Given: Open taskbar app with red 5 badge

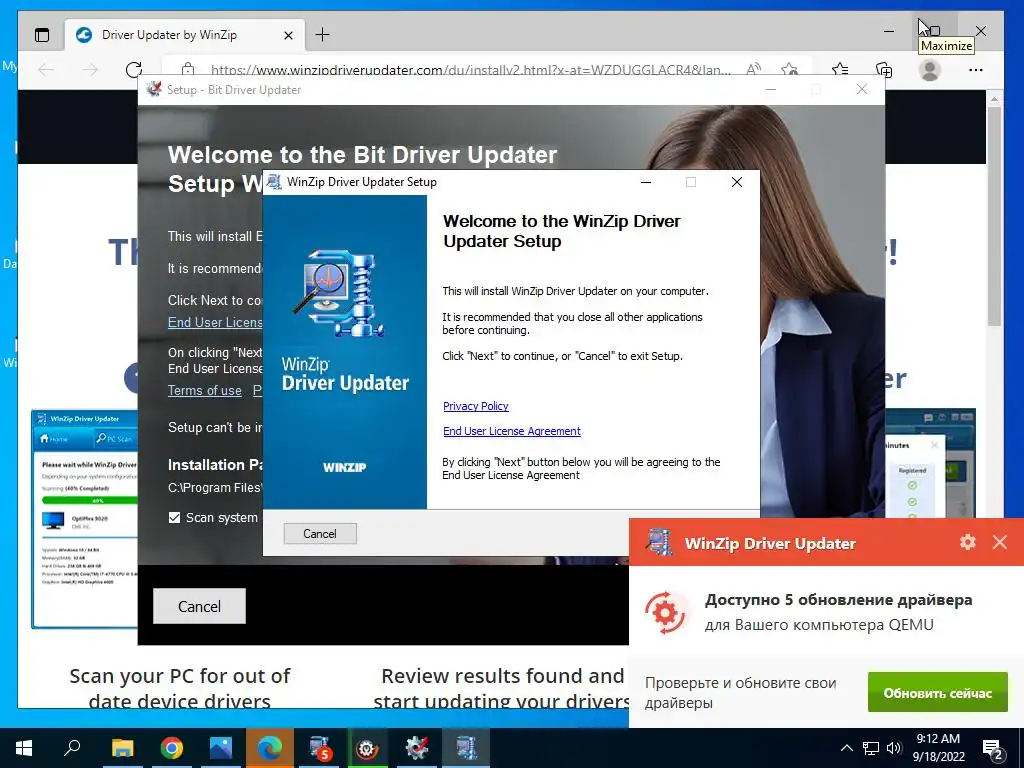Looking at the screenshot, I should pyautogui.click(x=319, y=748).
